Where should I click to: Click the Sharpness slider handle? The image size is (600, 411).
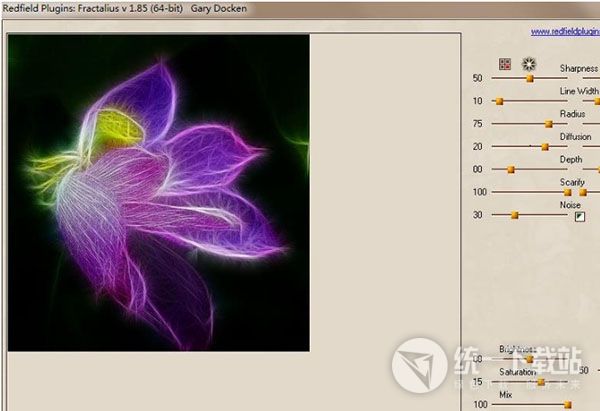tap(529, 78)
